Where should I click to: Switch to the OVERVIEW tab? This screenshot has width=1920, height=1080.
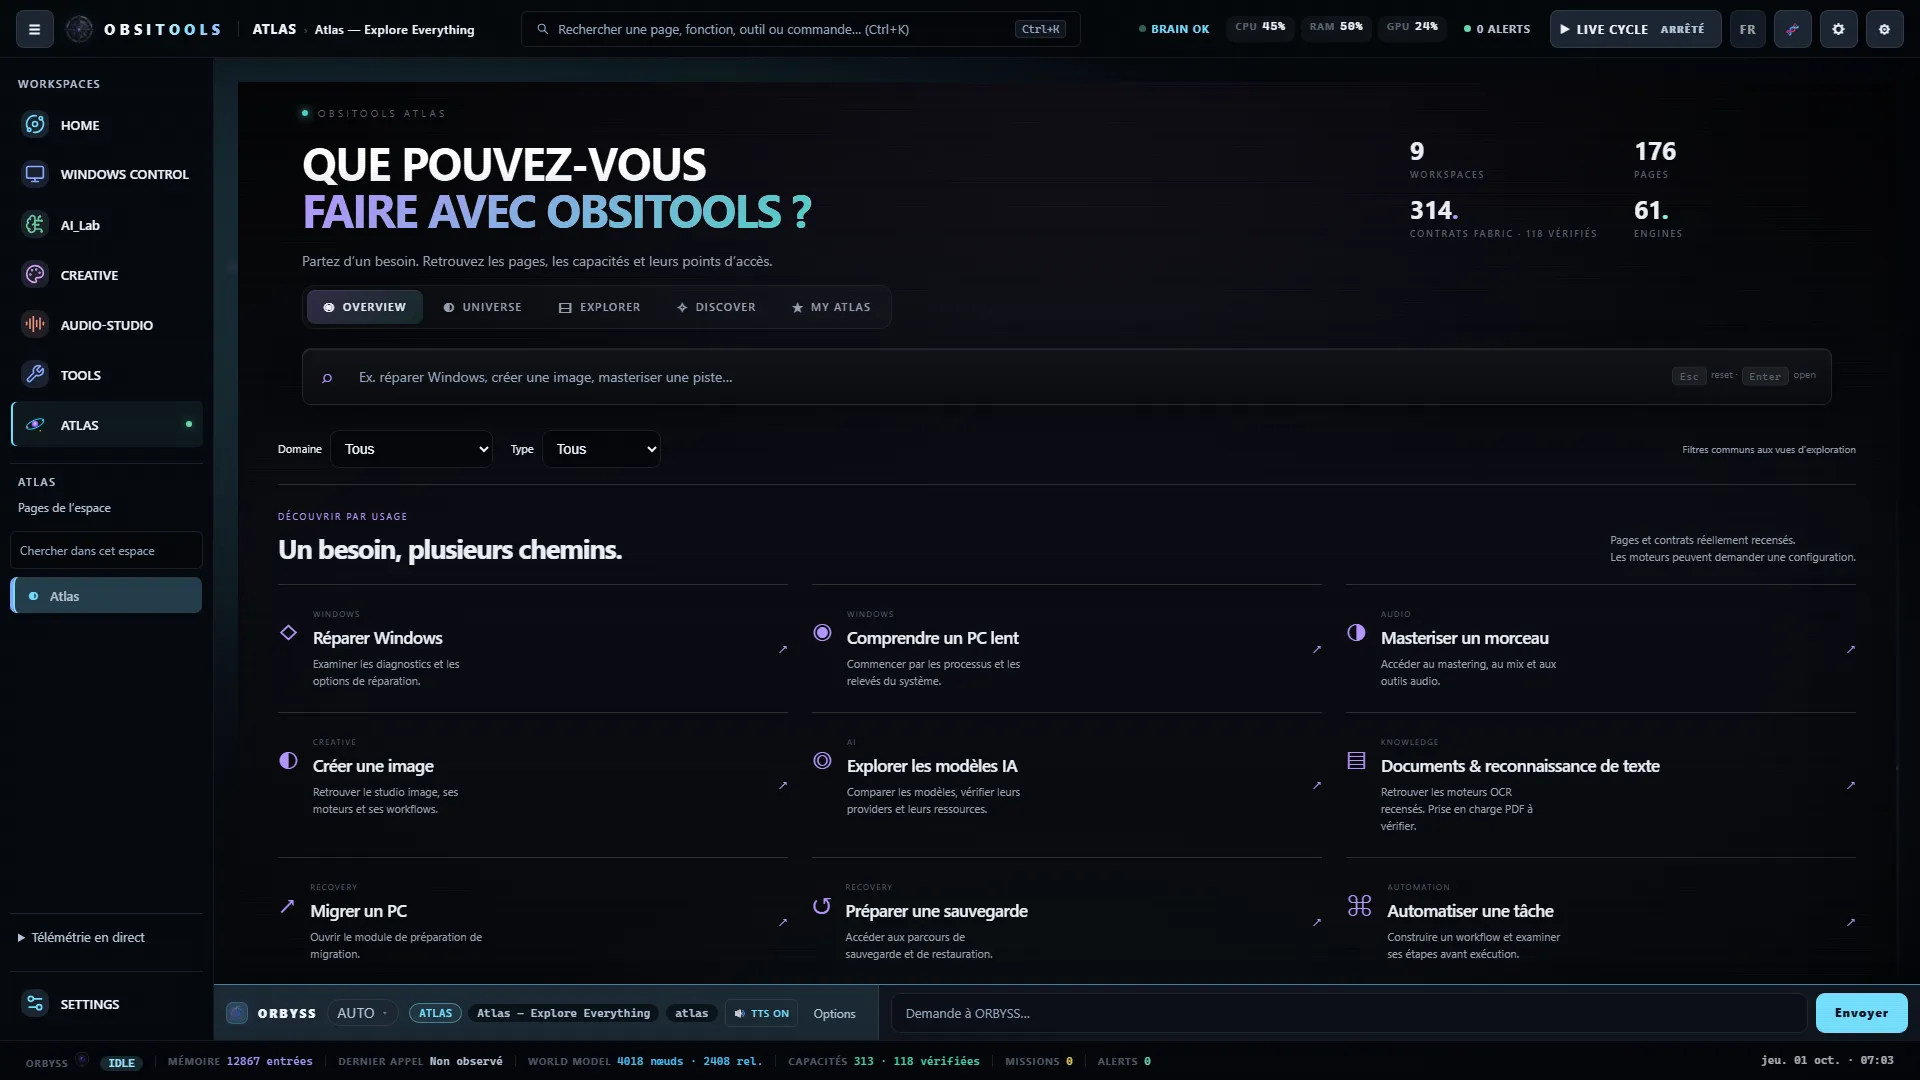[364, 307]
